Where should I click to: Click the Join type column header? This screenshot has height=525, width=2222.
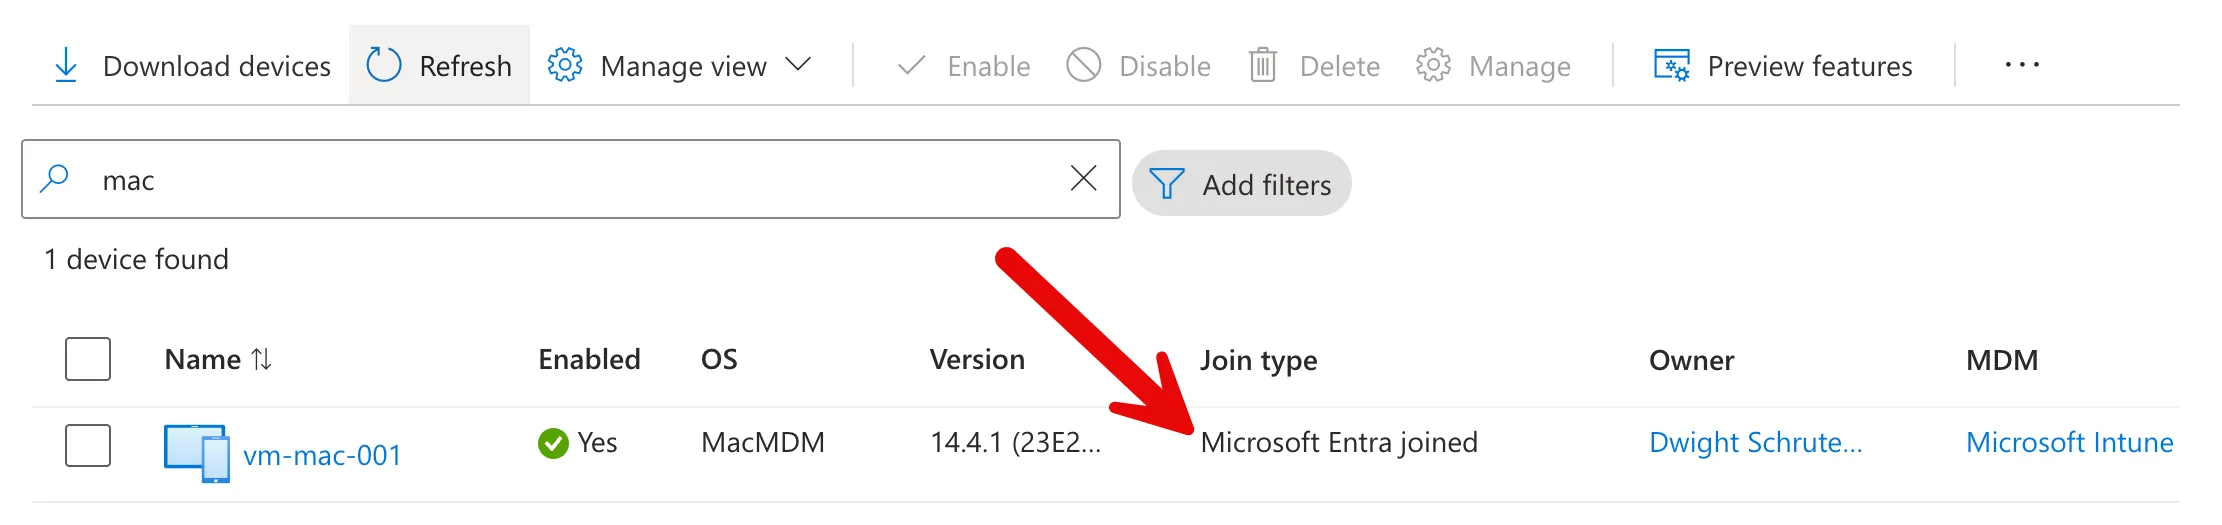click(1259, 360)
